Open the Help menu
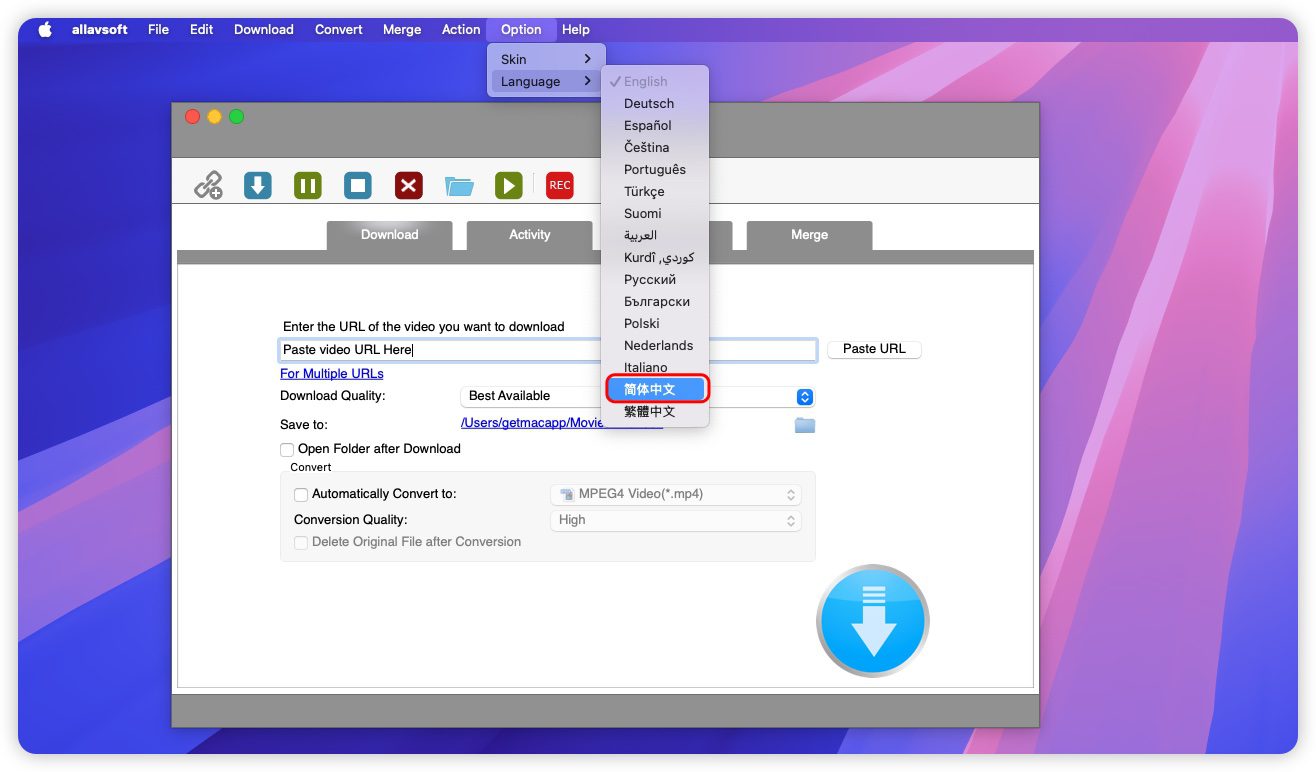1316x772 pixels. click(576, 30)
